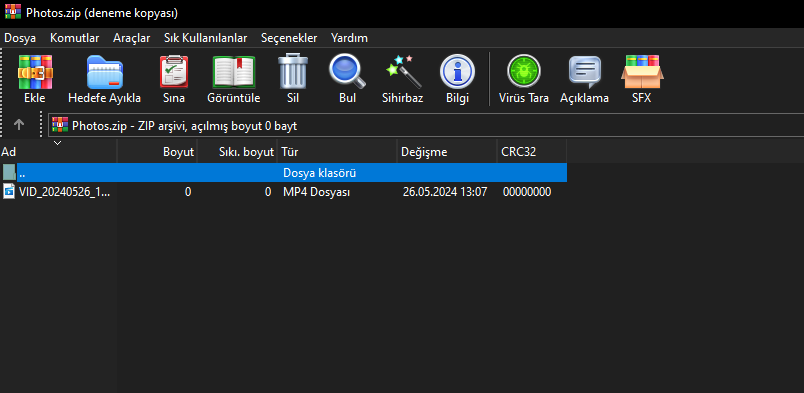Select the VID_20240526_1... file name
804x393 pixels.
pyautogui.click(x=64, y=192)
